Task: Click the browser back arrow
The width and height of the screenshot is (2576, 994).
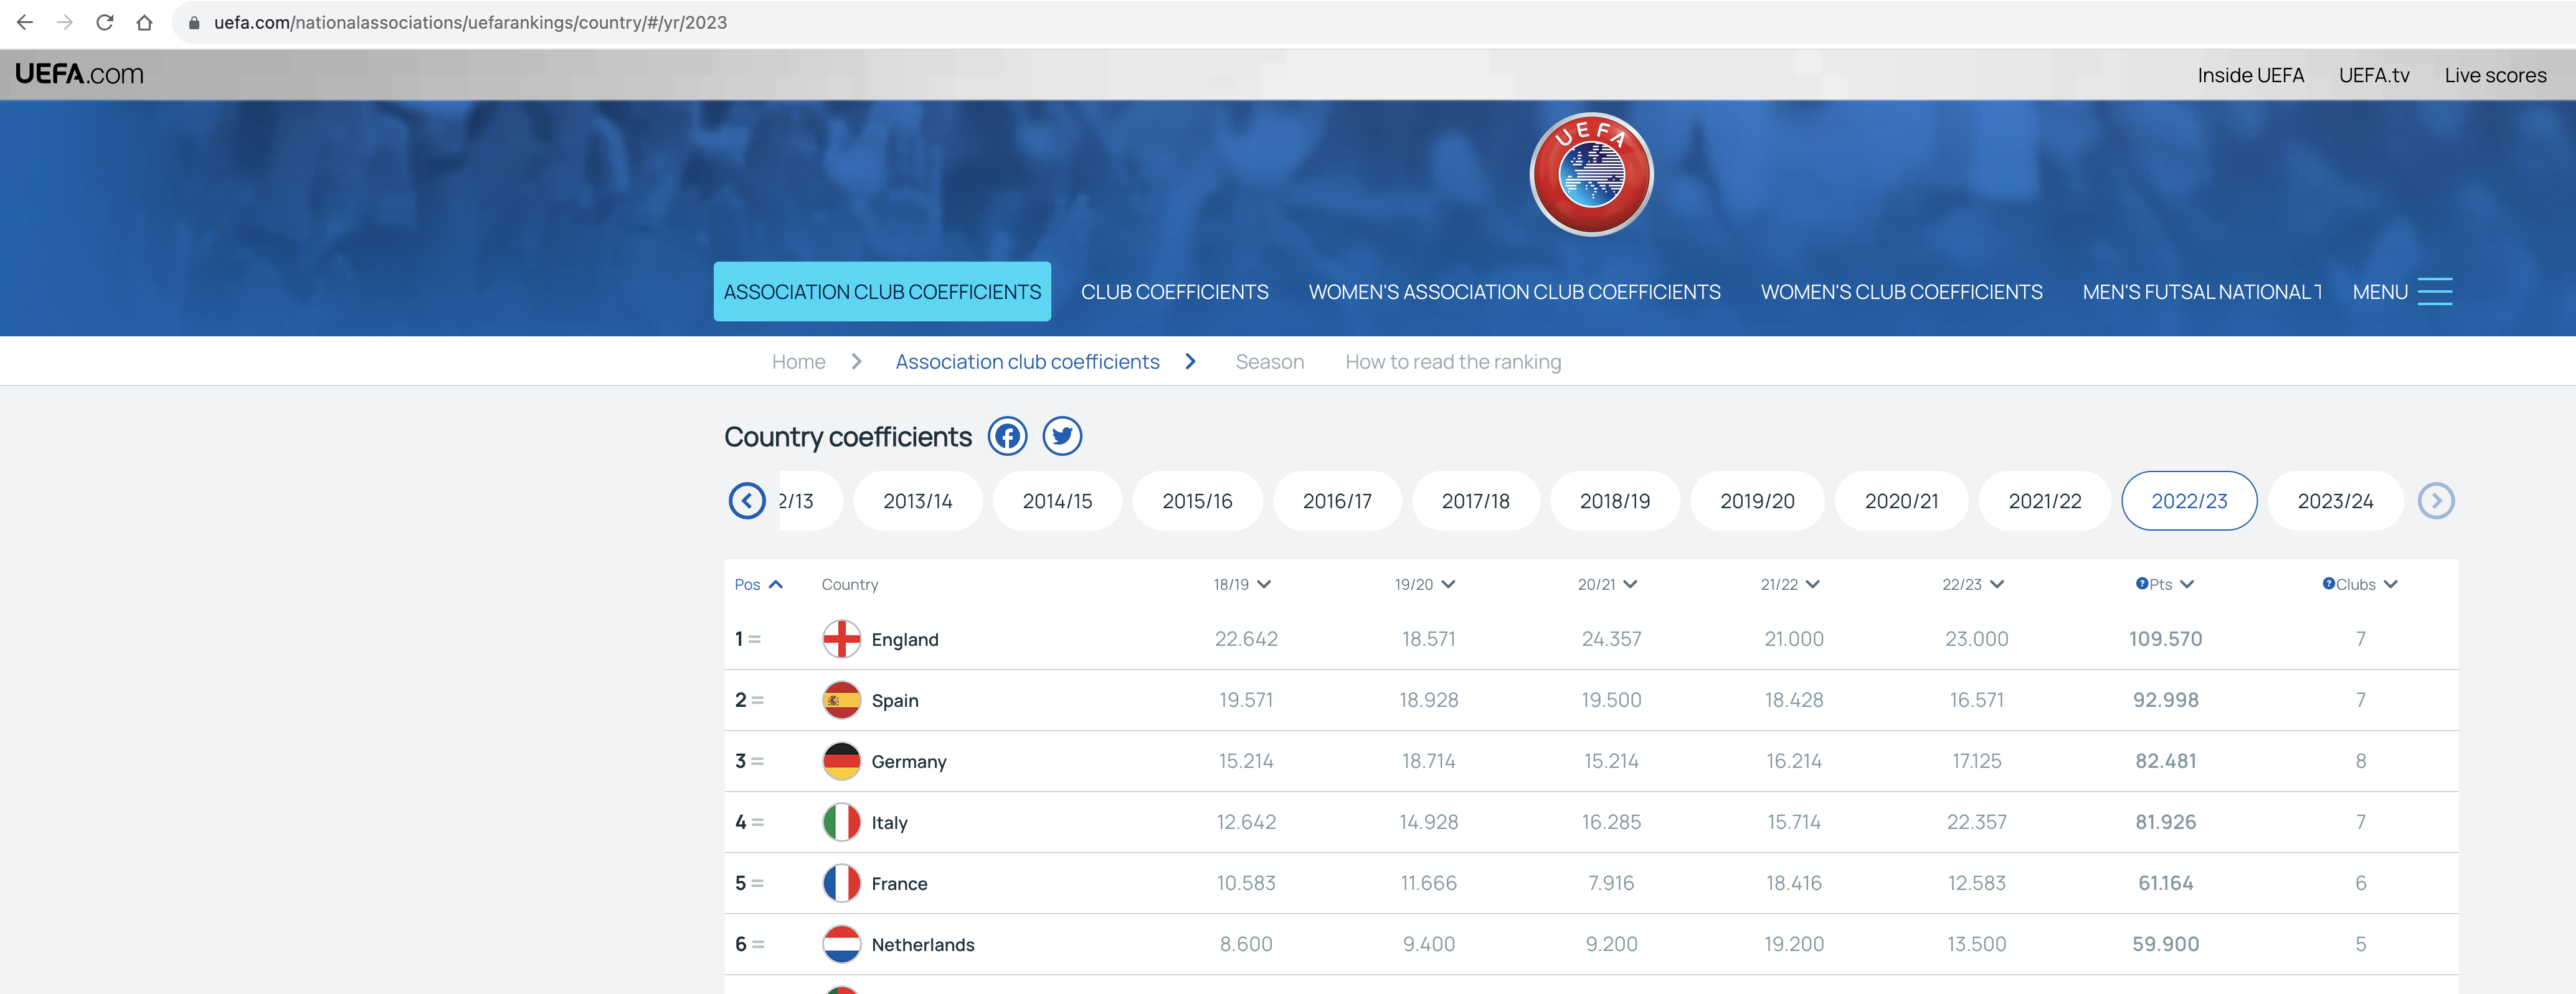Action: pyautogui.click(x=25, y=22)
